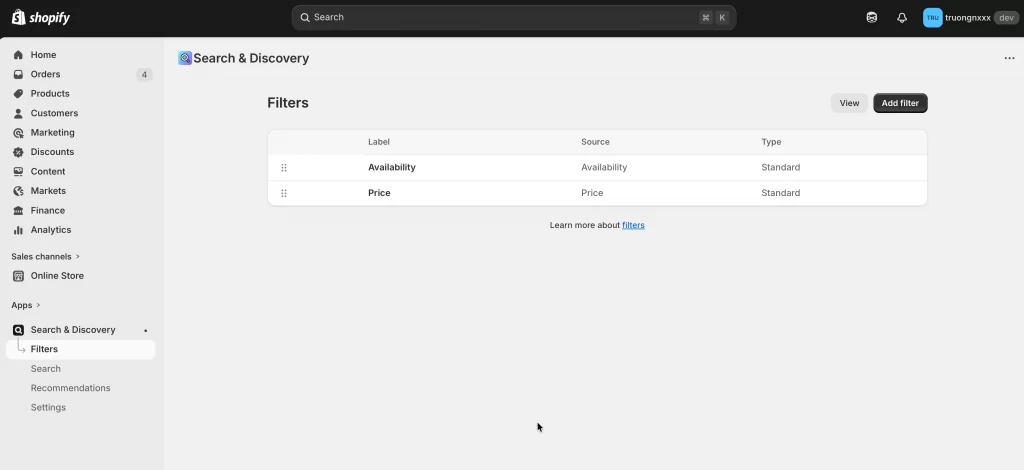
Task: Focus the top search field
Action: pos(514,18)
